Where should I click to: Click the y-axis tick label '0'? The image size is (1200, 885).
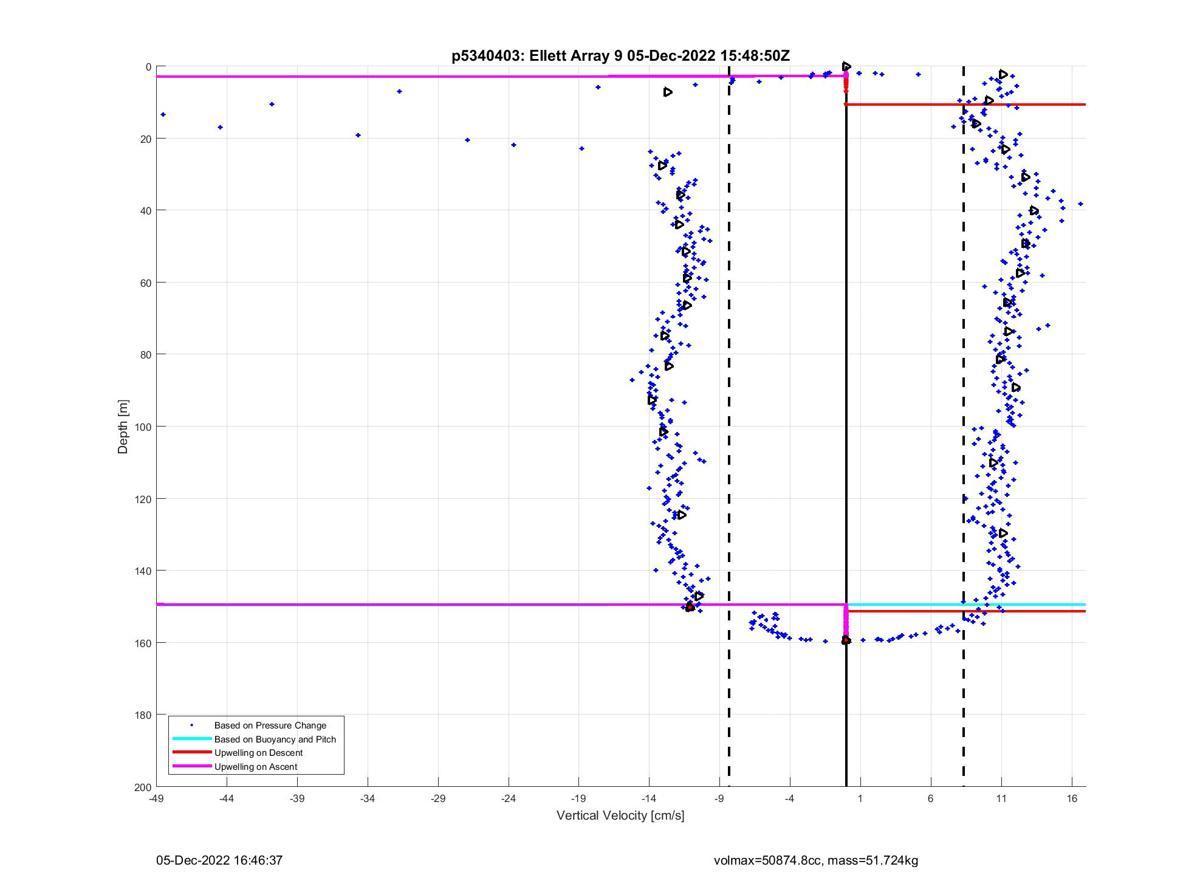148,67
